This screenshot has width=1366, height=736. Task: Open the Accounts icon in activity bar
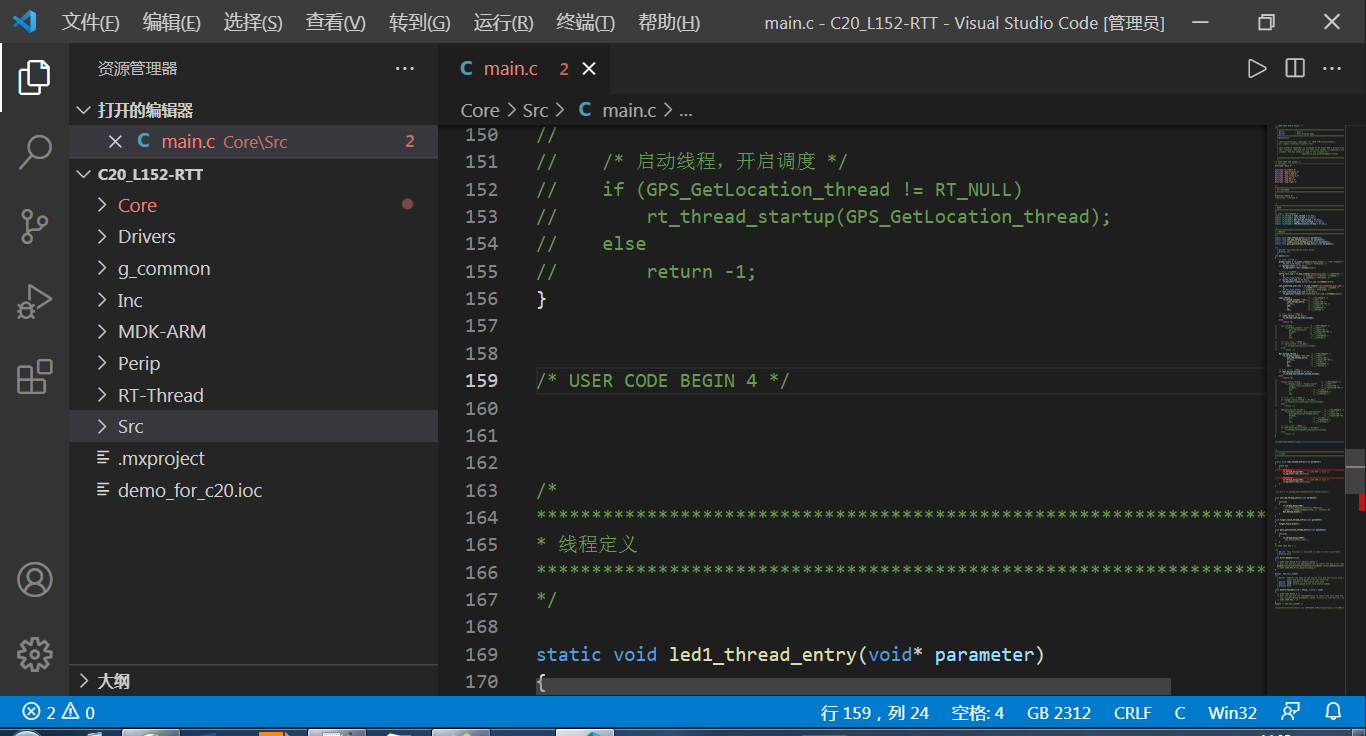click(34, 579)
